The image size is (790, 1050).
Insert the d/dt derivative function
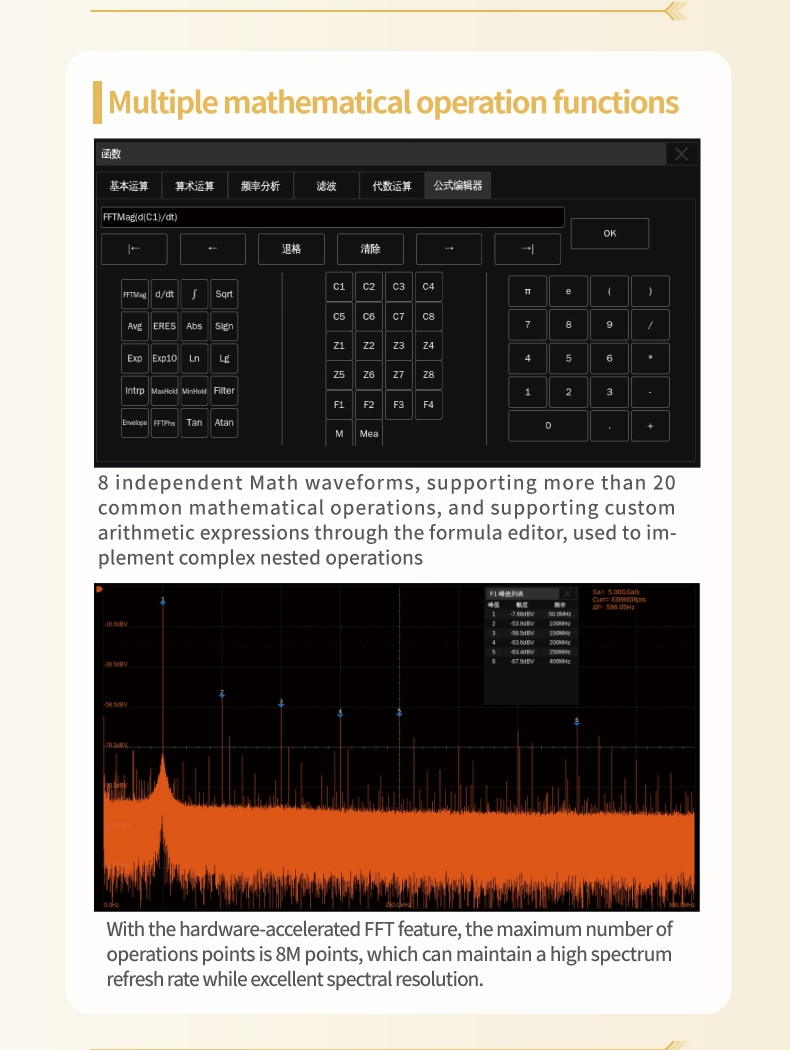165,294
